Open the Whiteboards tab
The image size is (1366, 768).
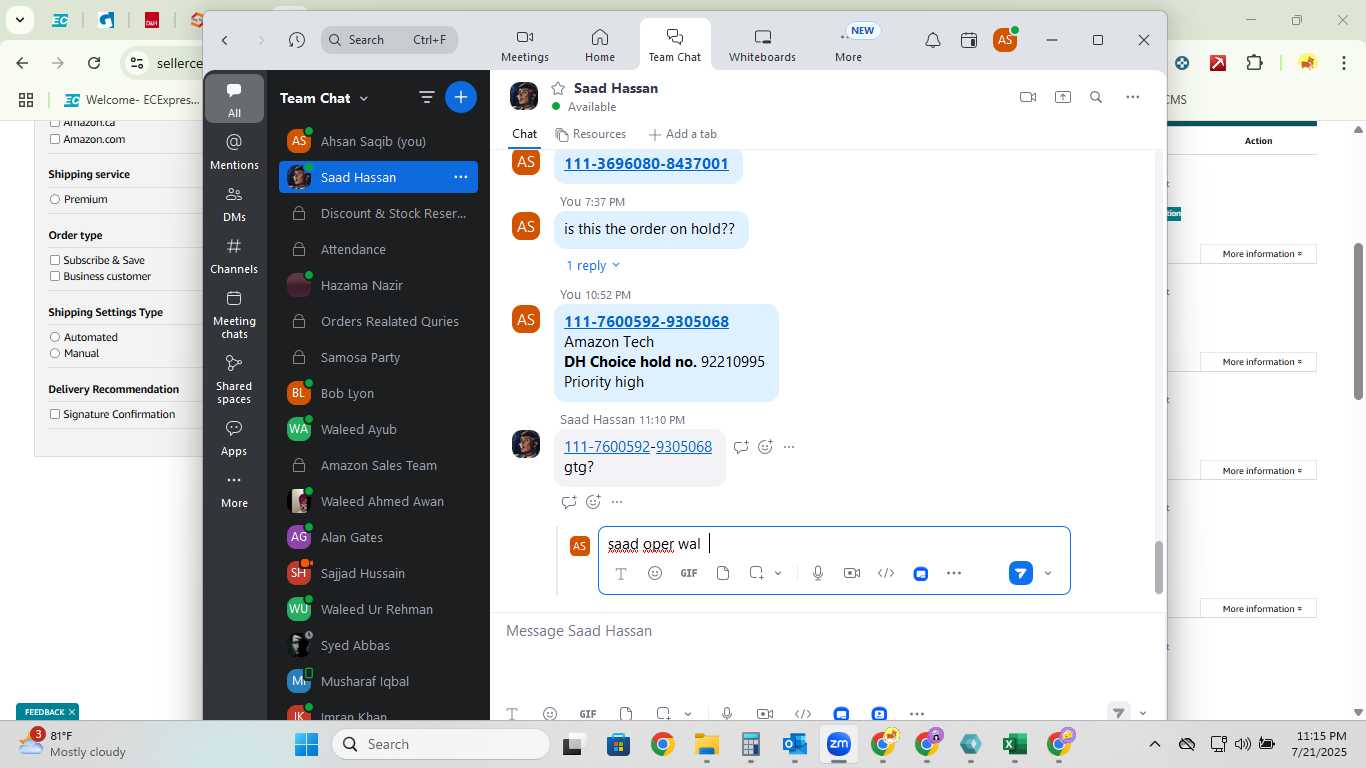tap(762, 46)
